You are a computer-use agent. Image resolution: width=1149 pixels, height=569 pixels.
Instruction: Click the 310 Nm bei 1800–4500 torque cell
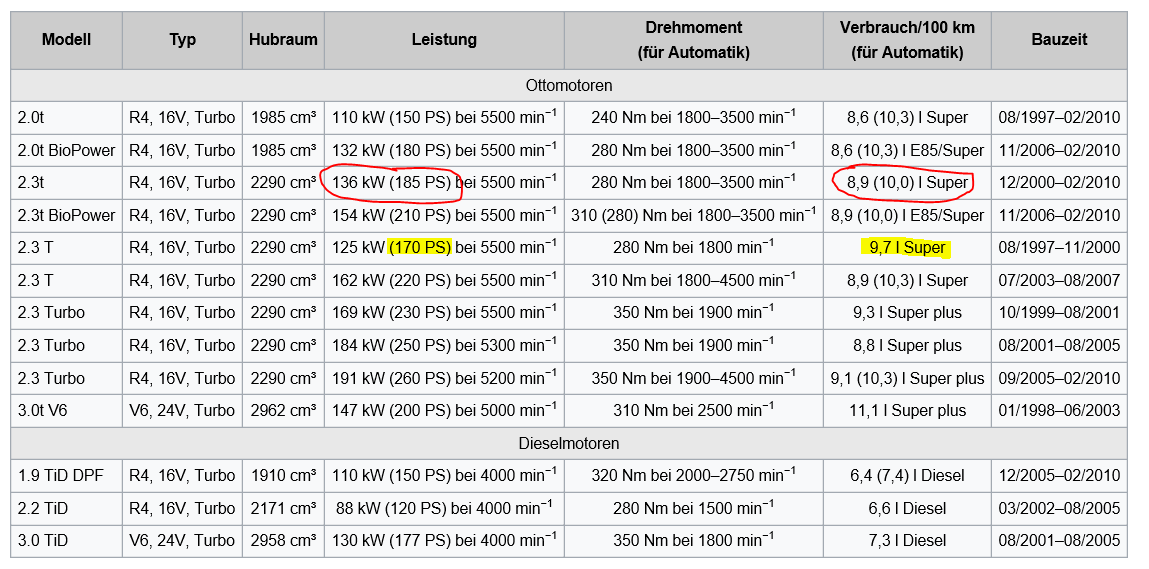tap(694, 281)
